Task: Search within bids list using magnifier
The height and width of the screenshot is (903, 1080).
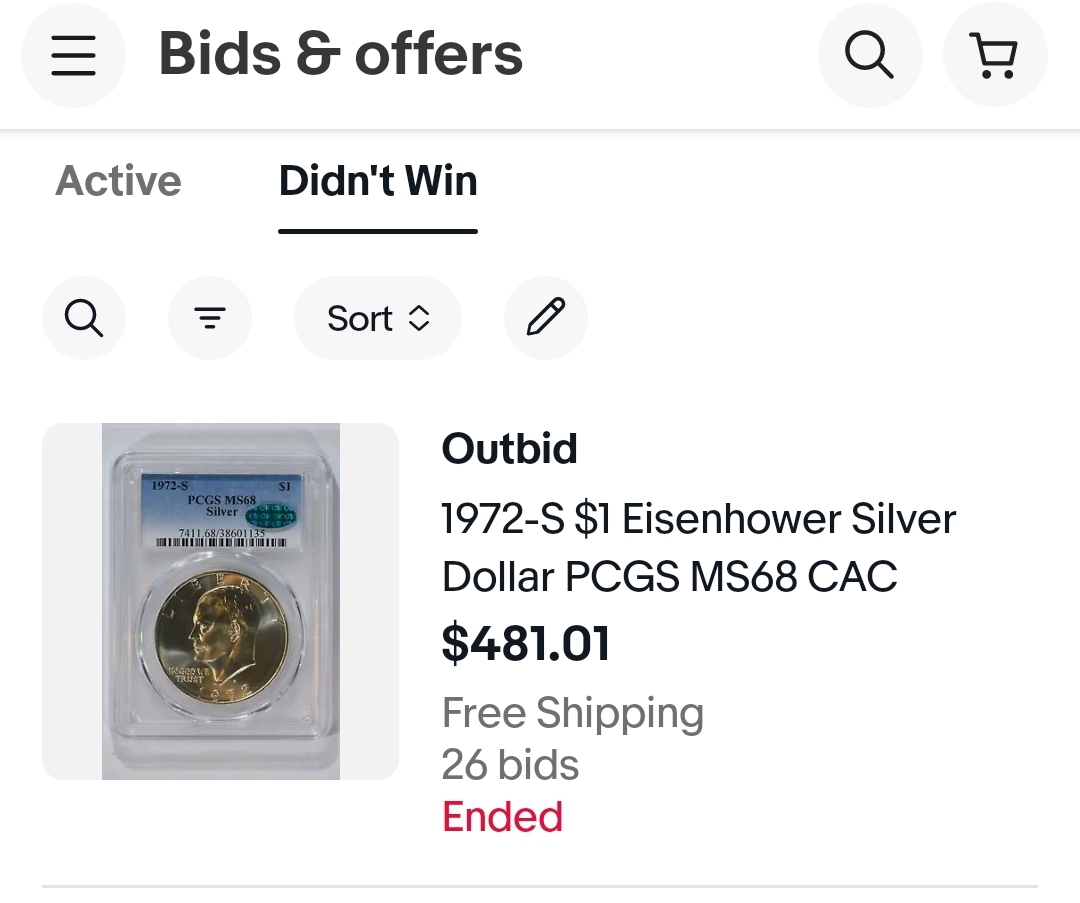Action: point(84,318)
